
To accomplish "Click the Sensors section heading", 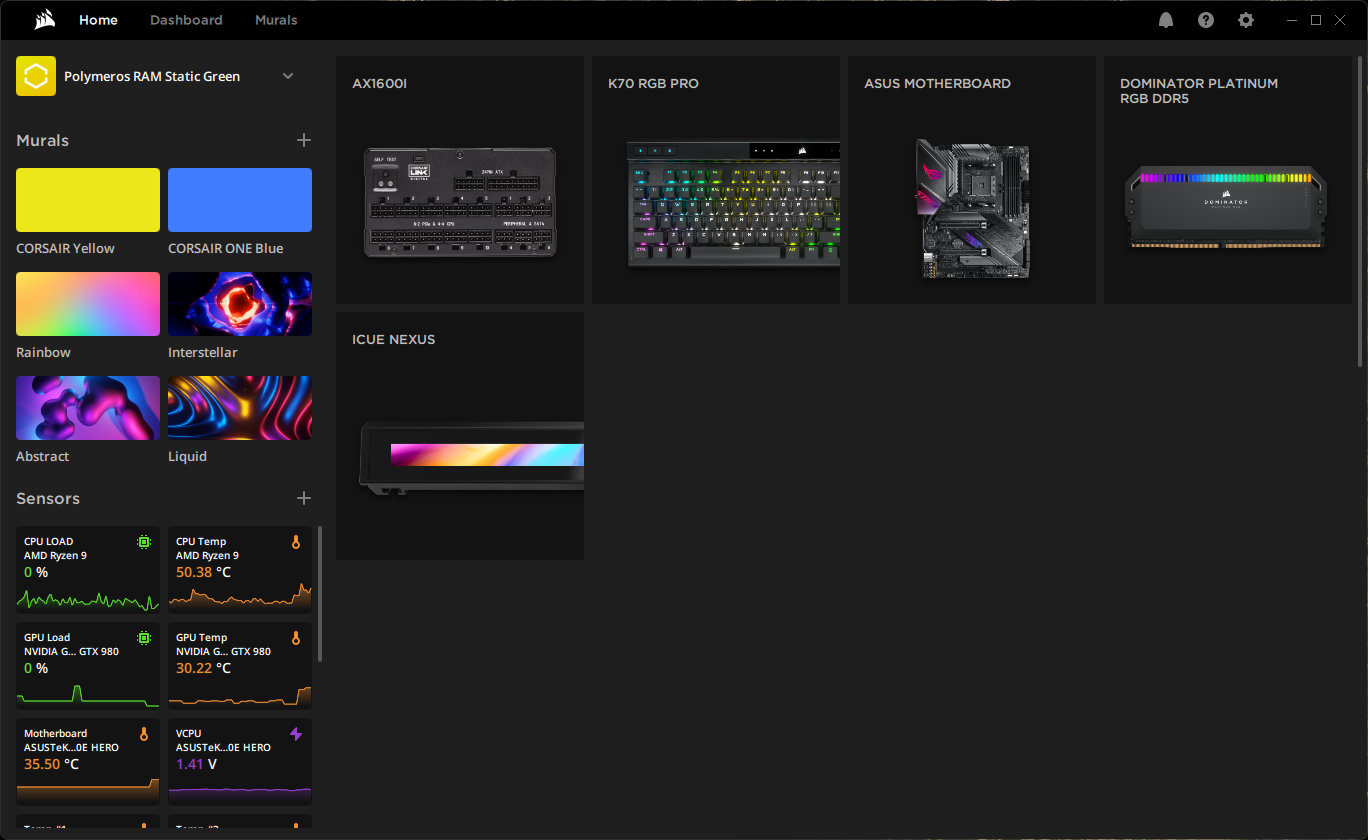I will (48, 498).
